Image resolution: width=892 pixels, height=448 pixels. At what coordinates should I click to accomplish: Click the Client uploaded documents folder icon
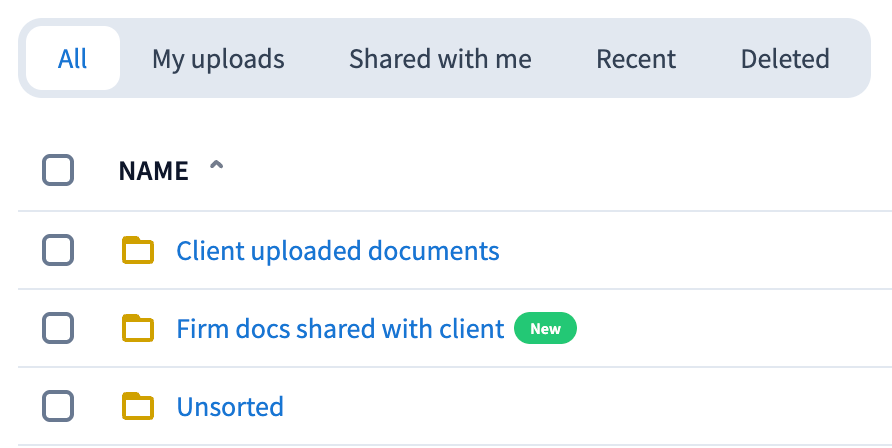pyautogui.click(x=138, y=250)
